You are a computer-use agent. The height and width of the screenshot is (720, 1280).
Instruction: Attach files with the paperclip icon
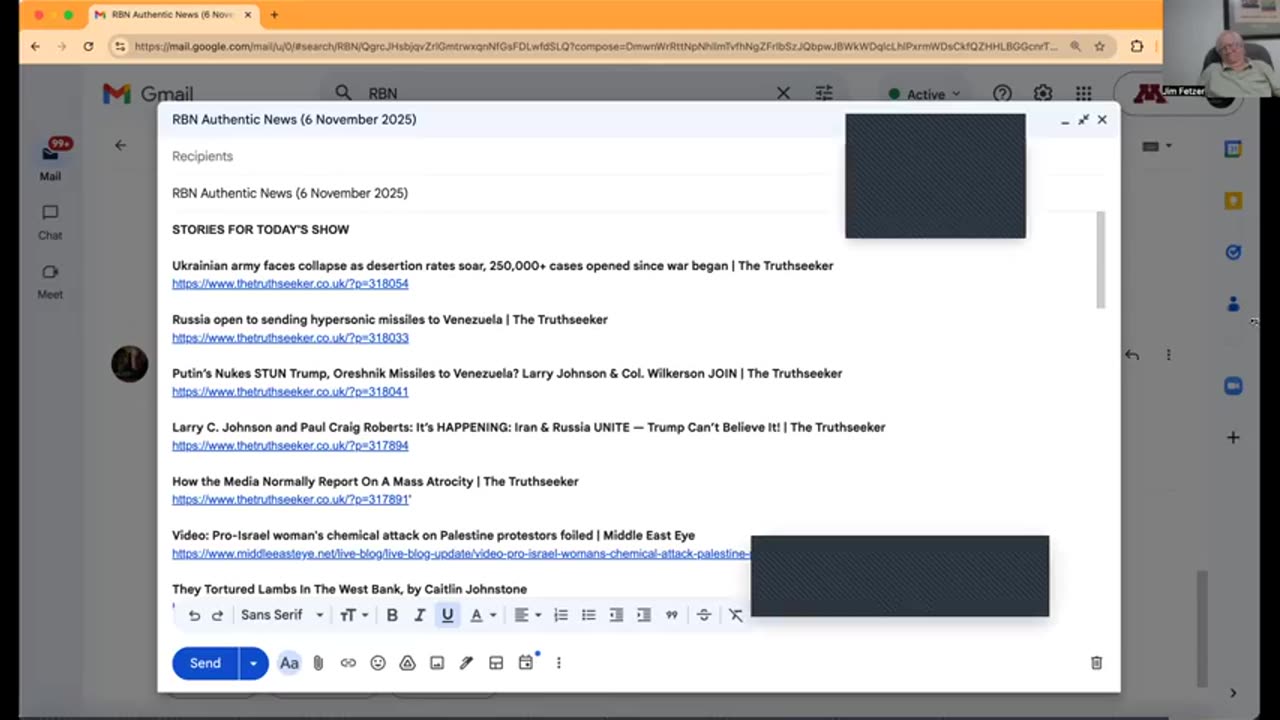click(318, 663)
